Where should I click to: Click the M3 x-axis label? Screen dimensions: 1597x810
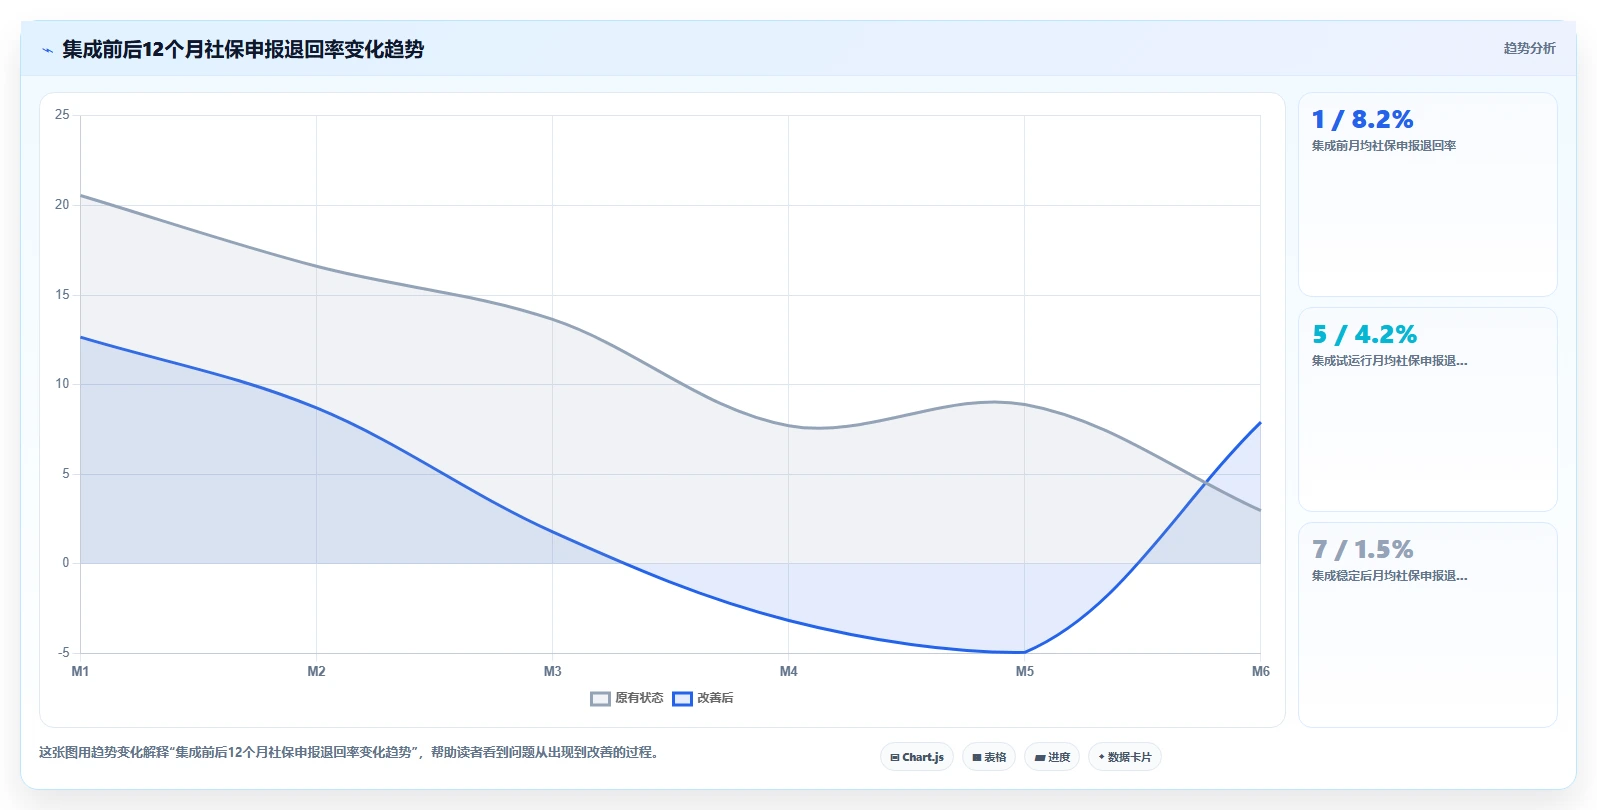552,671
